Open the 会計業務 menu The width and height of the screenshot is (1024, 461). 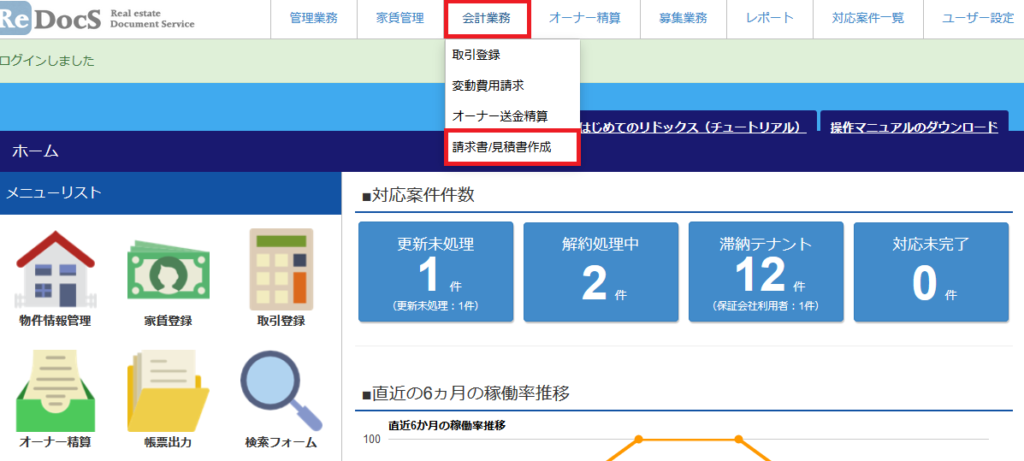click(x=487, y=19)
